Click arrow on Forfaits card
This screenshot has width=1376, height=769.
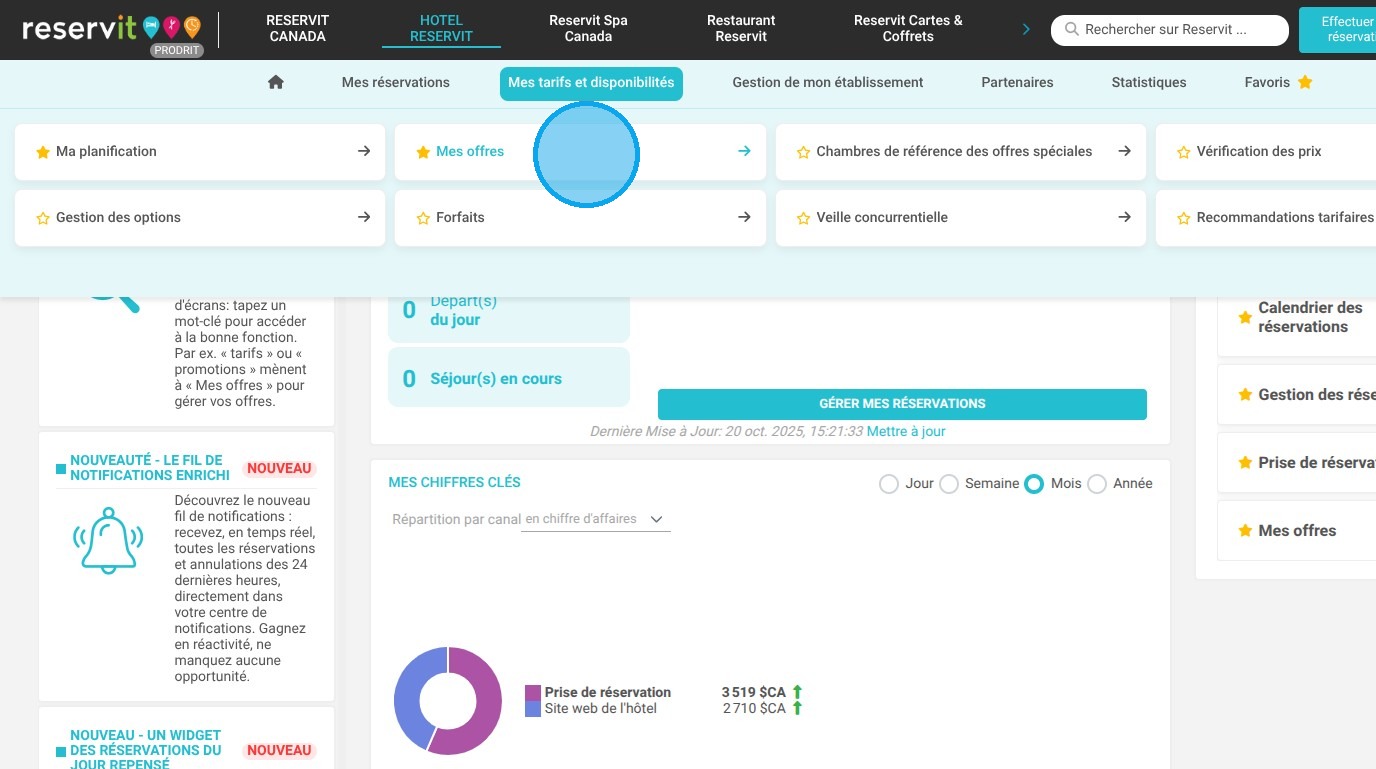click(744, 217)
